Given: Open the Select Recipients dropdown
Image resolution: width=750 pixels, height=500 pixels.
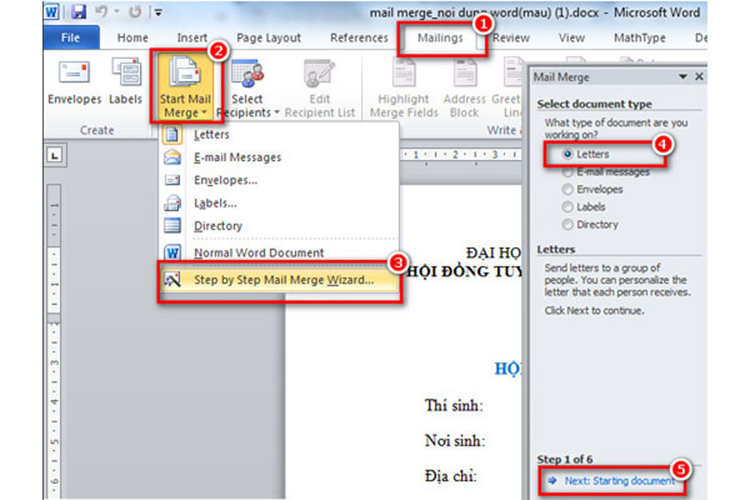Looking at the screenshot, I should [247, 88].
